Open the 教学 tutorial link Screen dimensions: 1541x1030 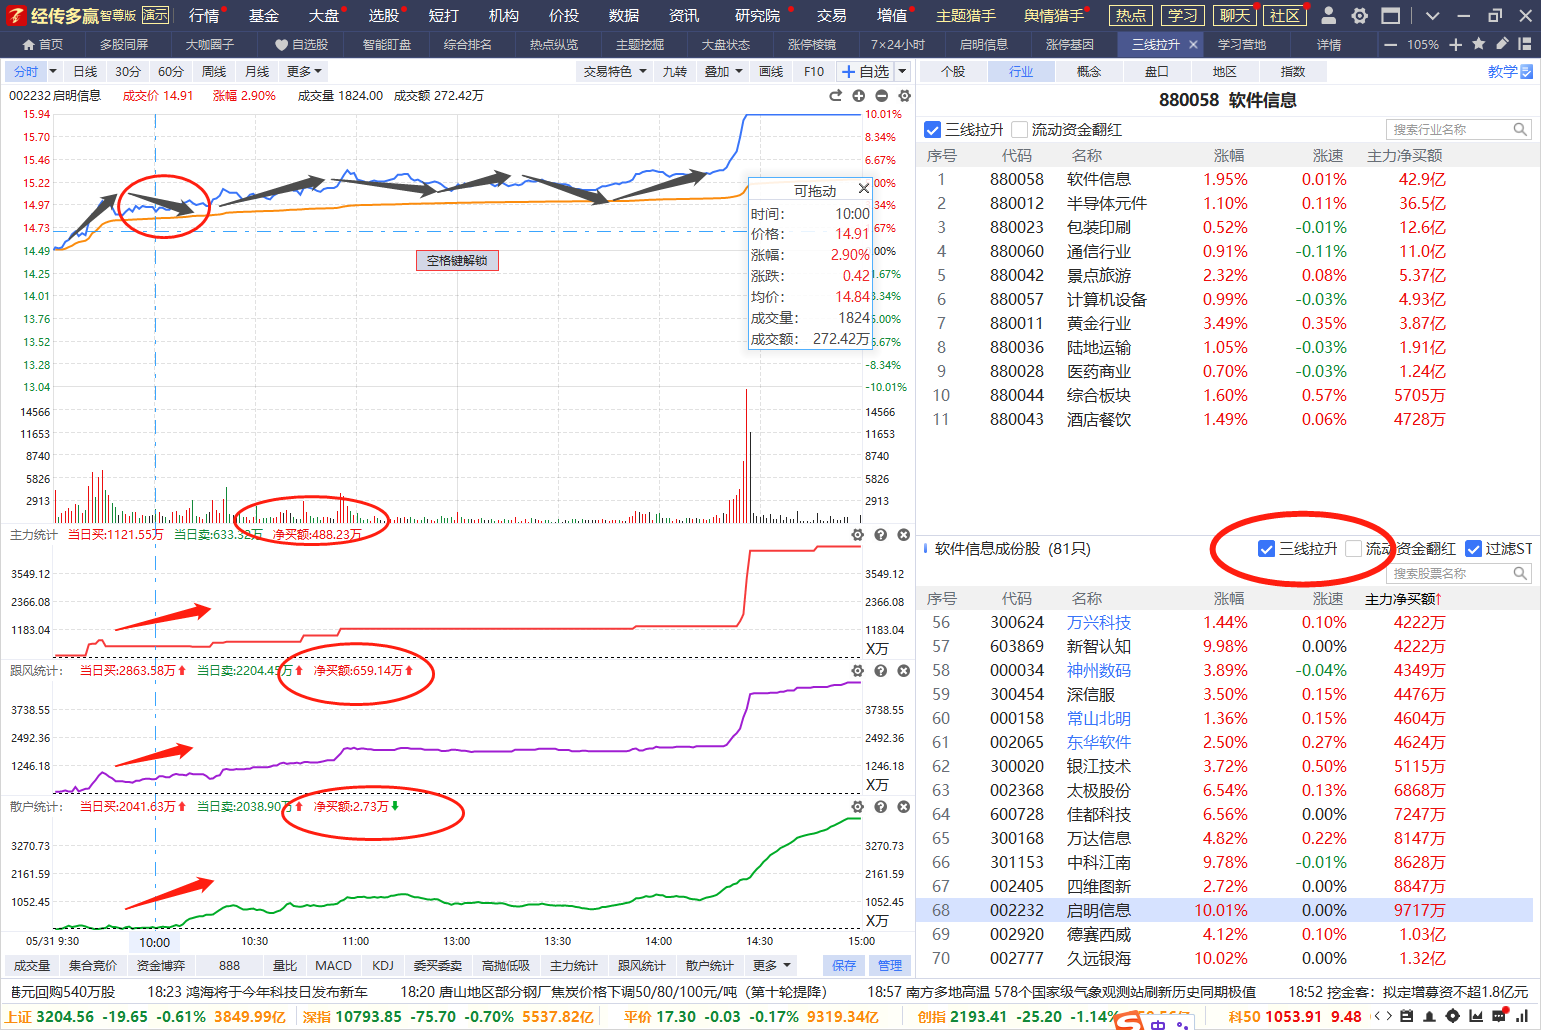pos(1509,71)
